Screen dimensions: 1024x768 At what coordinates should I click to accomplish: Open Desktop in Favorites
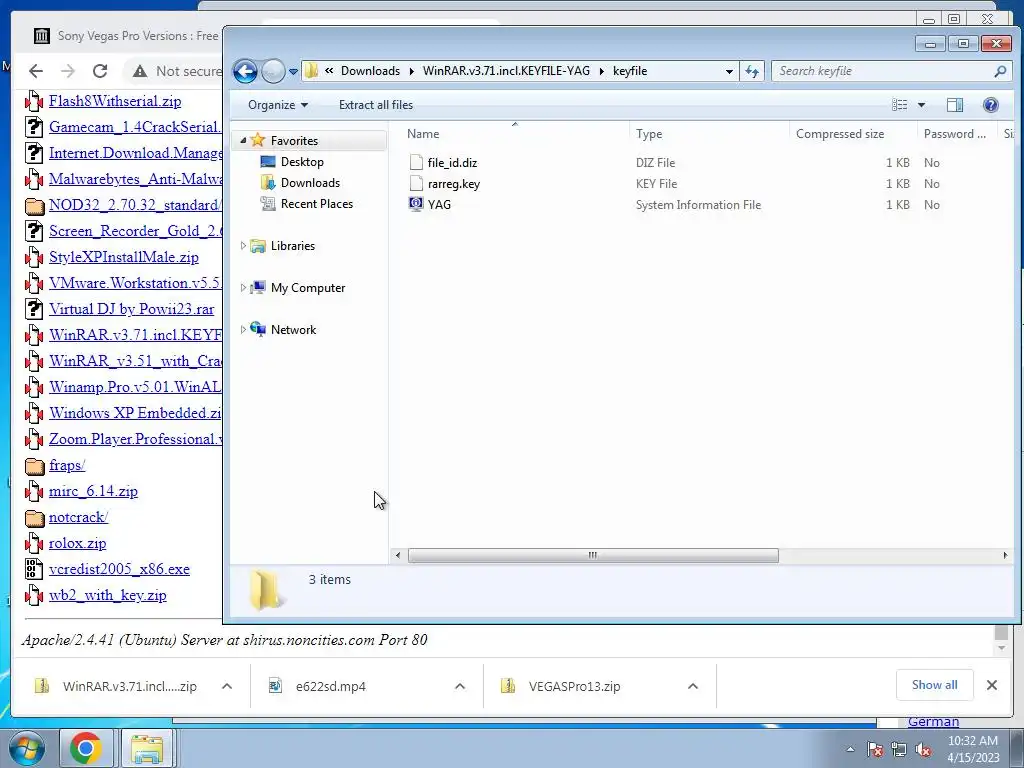(x=302, y=162)
